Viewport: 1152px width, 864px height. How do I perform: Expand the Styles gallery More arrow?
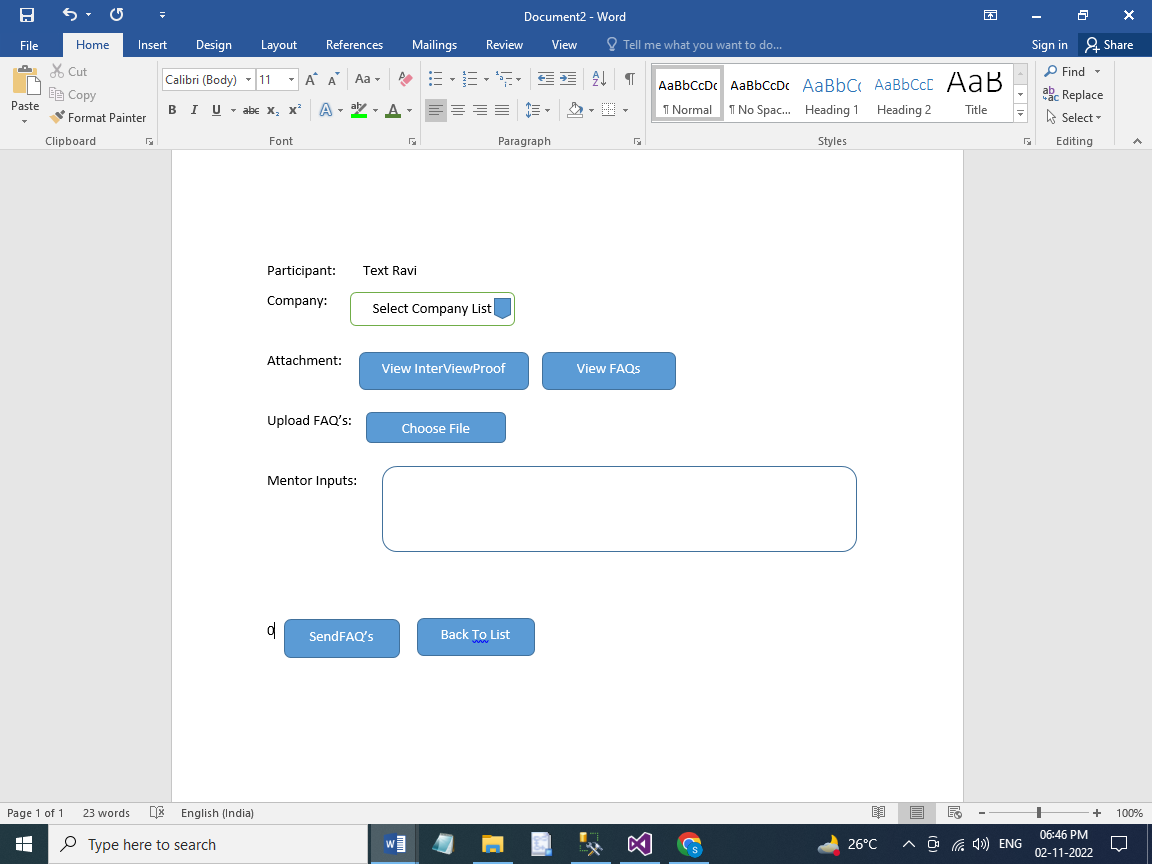tap(1020, 114)
